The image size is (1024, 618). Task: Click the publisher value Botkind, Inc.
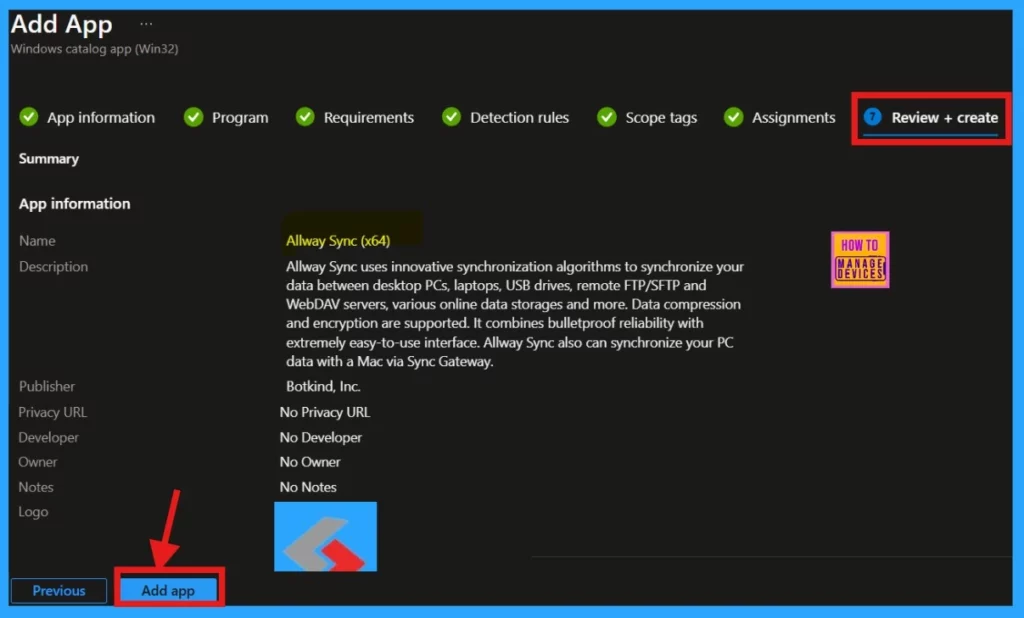tap(323, 386)
